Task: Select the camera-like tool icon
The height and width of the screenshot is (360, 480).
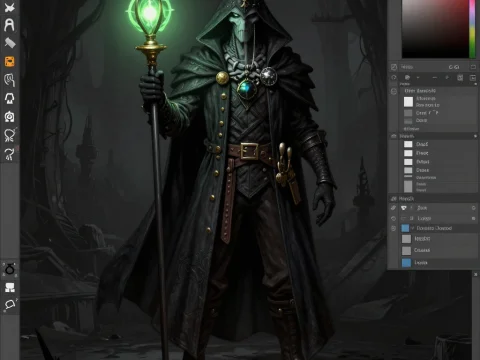Action: [x=9, y=117]
